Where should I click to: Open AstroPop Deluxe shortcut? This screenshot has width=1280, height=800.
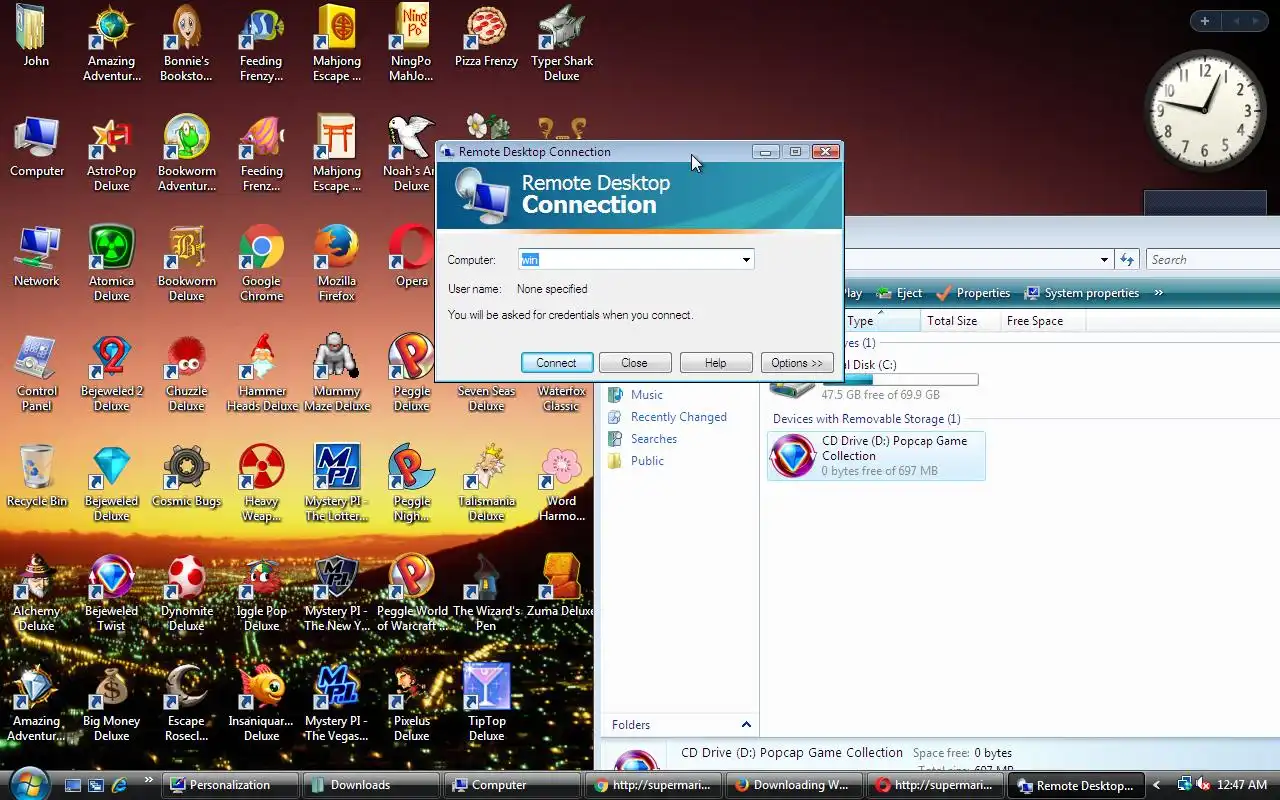pyautogui.click(x=111, y=154)
